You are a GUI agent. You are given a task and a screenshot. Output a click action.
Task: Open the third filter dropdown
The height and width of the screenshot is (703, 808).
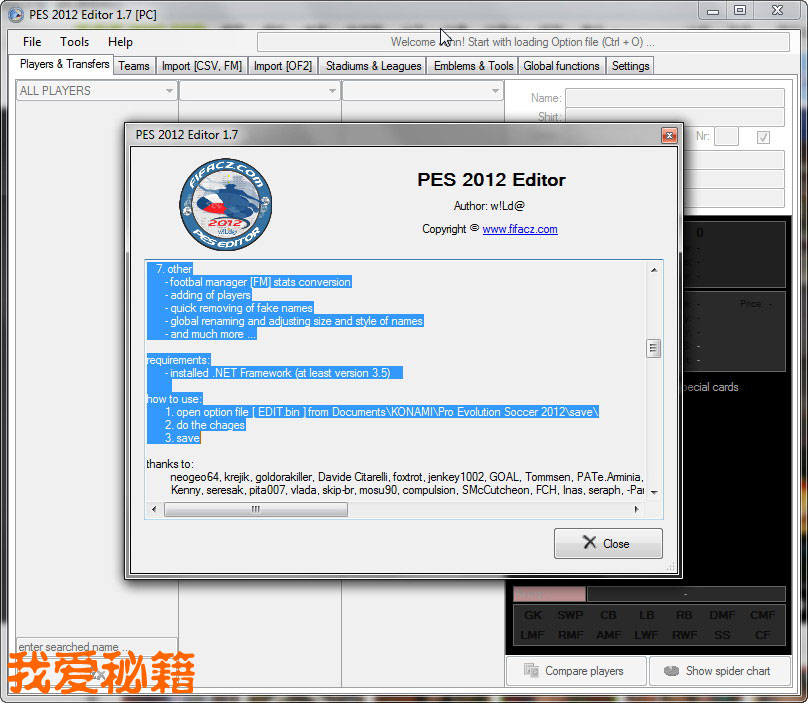click(495, 91)
